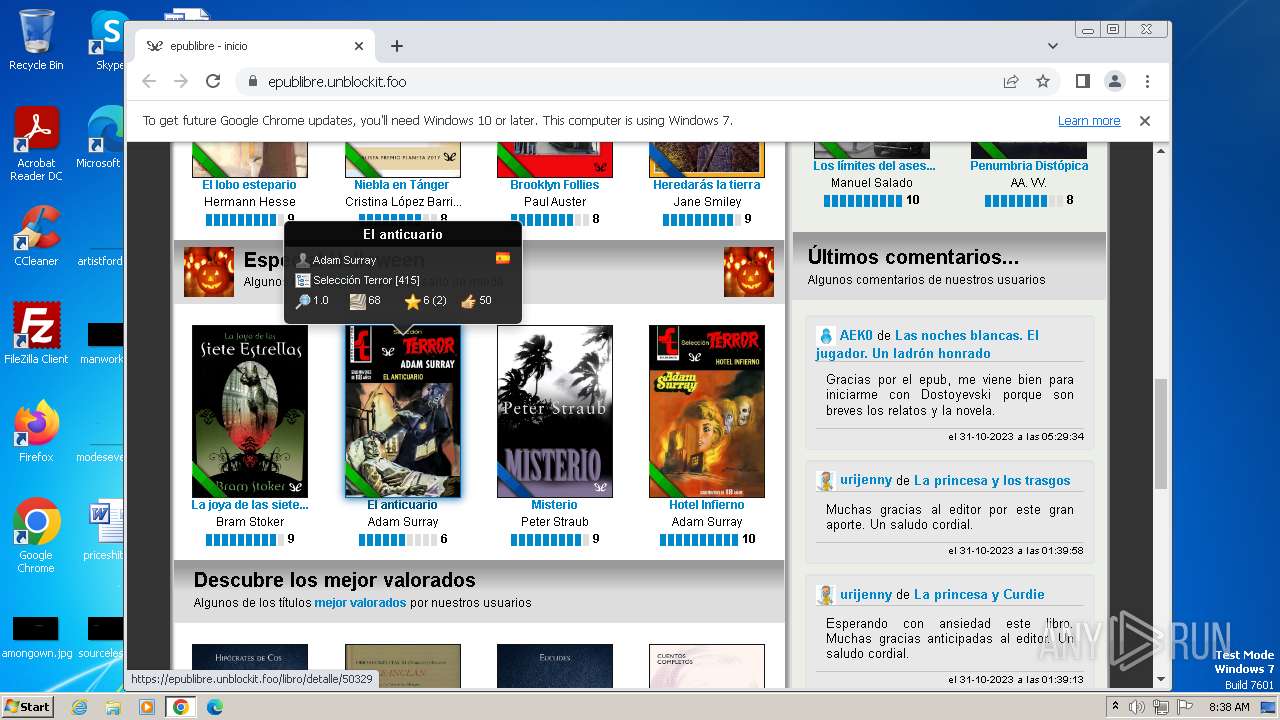Click the mejor valorados link
Image resolution: width=1280 pixels, height=720 pixels.
(x=360, y=603)
